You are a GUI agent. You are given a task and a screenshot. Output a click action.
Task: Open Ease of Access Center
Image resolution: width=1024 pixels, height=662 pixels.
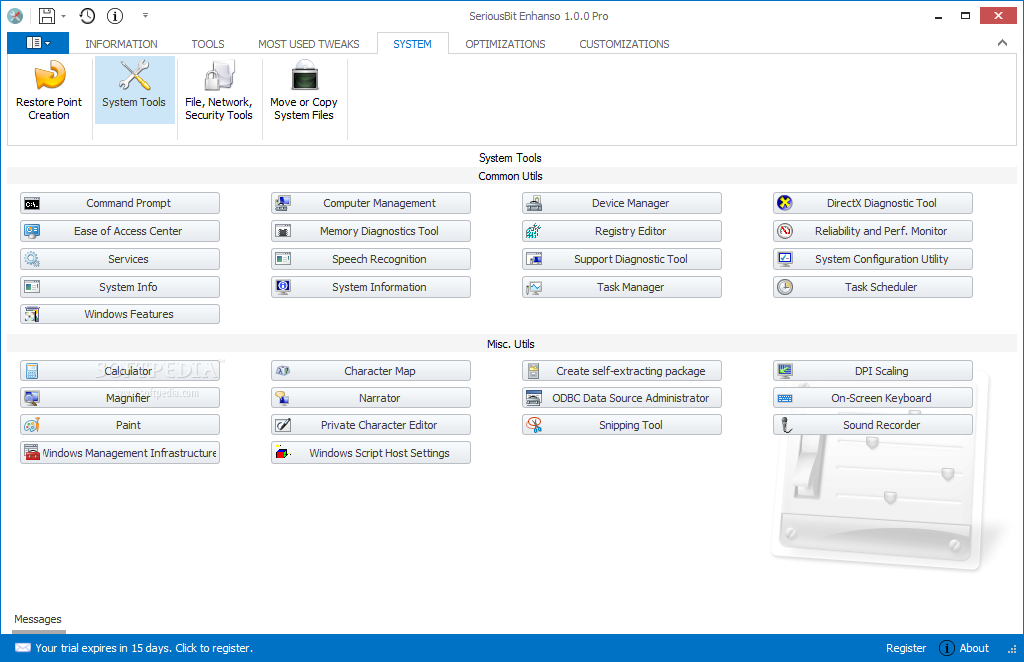pos(120,231)
